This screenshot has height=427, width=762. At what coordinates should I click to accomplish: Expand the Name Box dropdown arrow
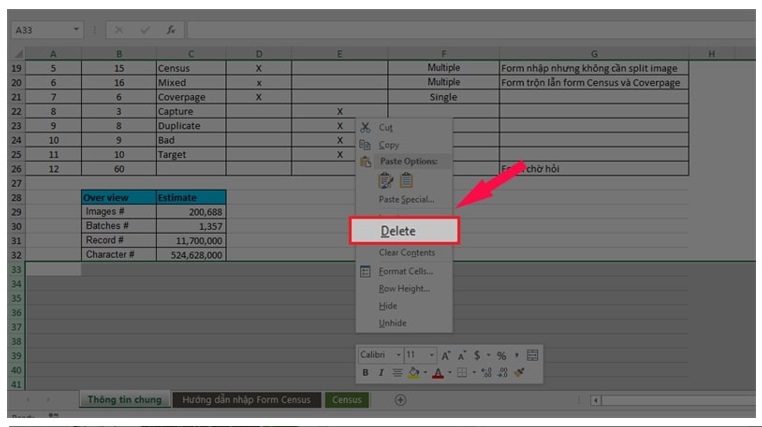(77, 31)
